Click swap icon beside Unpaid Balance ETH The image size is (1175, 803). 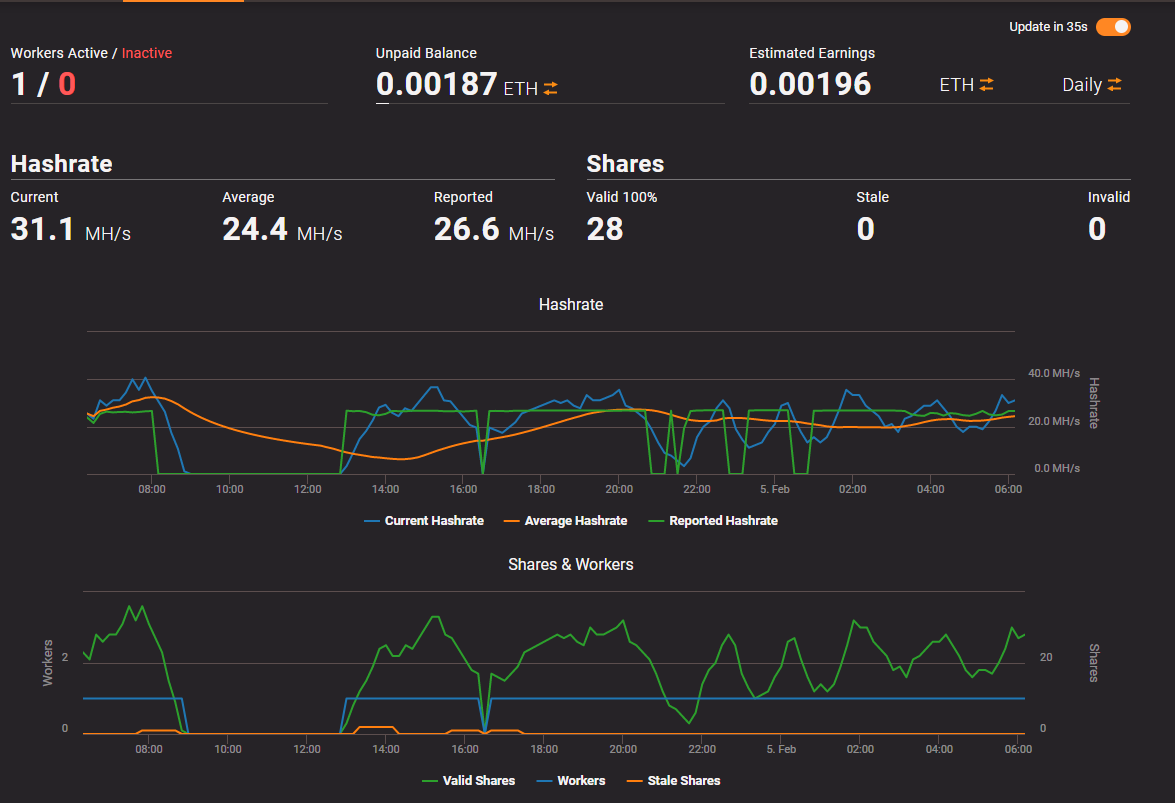(551, 88)
